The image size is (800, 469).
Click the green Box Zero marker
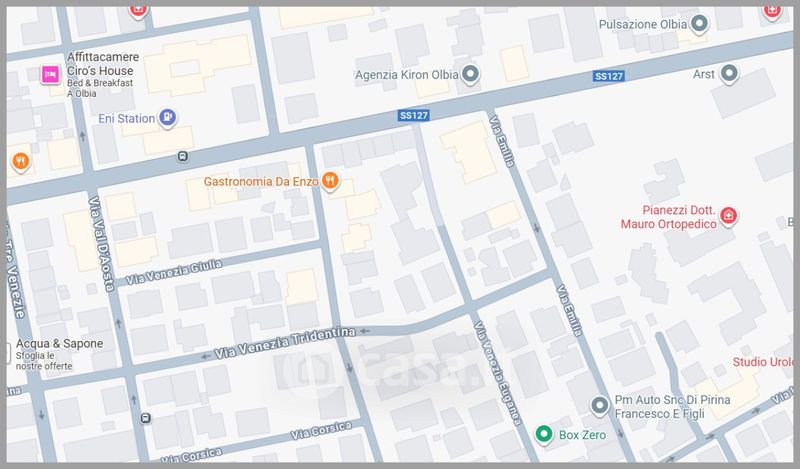click(544, 434)
